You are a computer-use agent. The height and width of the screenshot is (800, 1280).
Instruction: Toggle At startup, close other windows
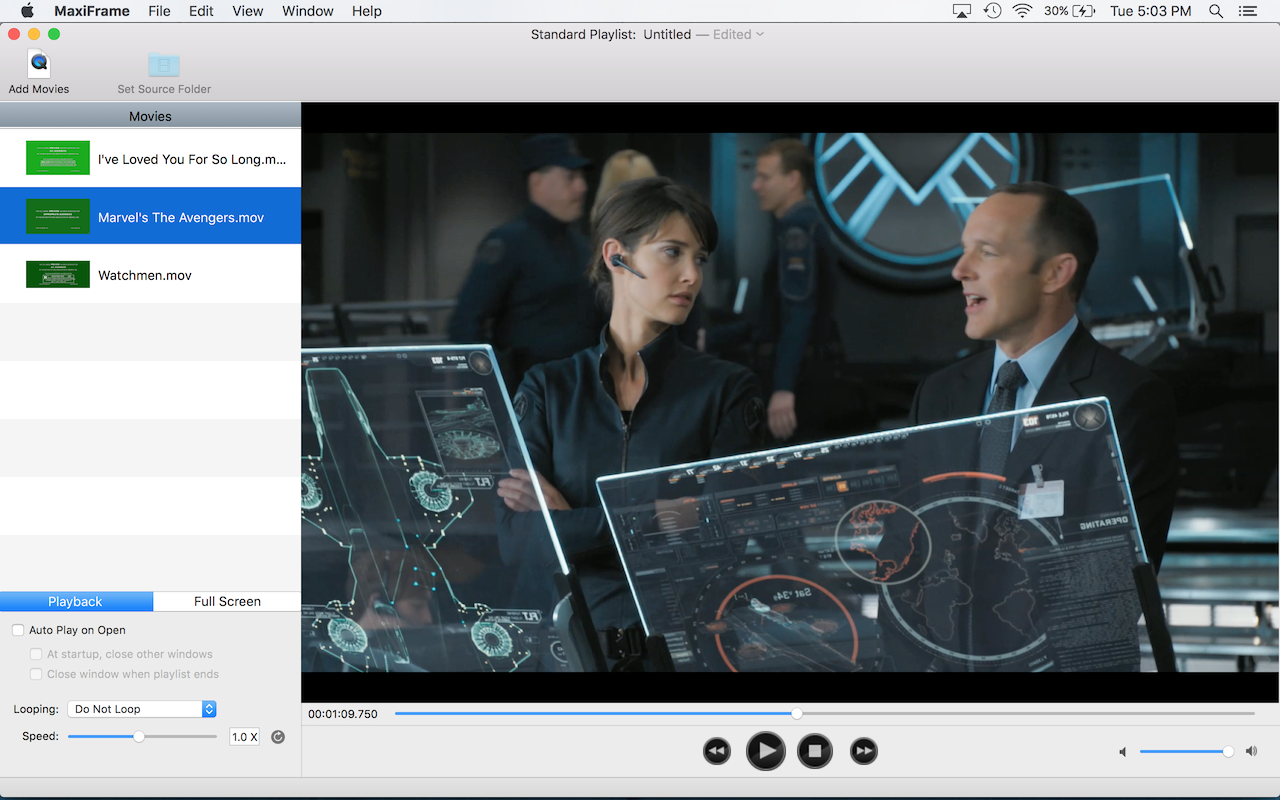36,654
